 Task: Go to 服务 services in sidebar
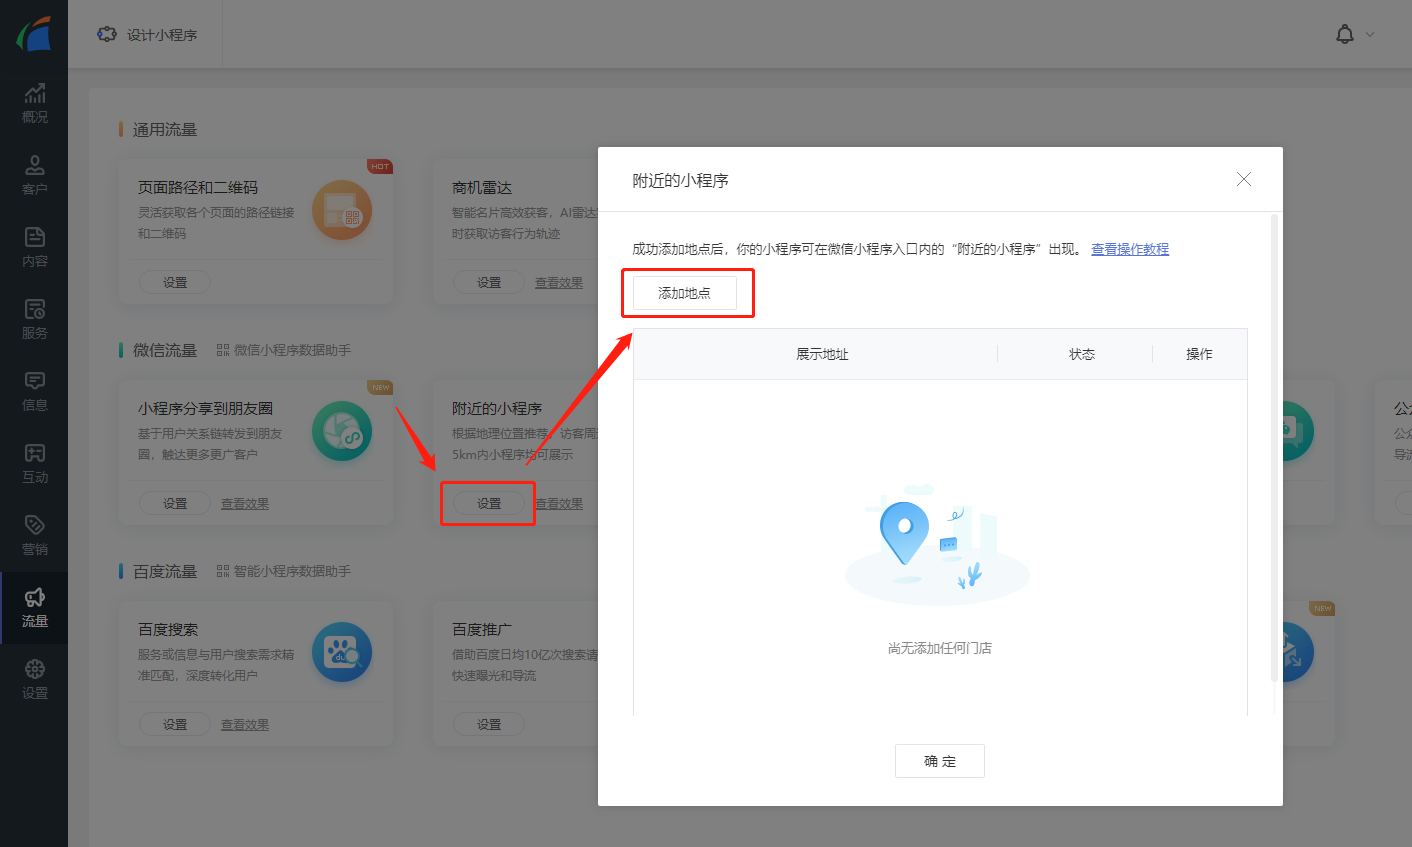pos(34,319)
